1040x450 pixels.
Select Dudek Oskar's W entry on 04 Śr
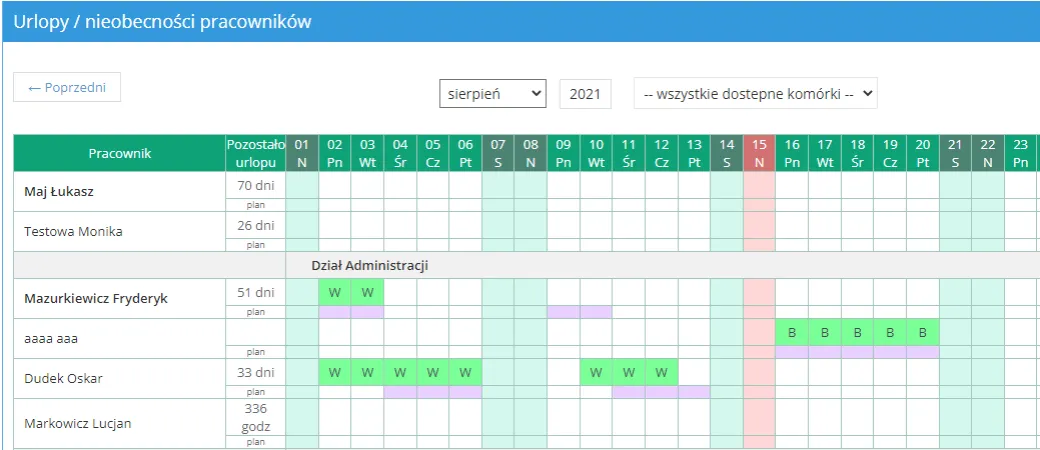pyautogui.click(x=400, y=373)
